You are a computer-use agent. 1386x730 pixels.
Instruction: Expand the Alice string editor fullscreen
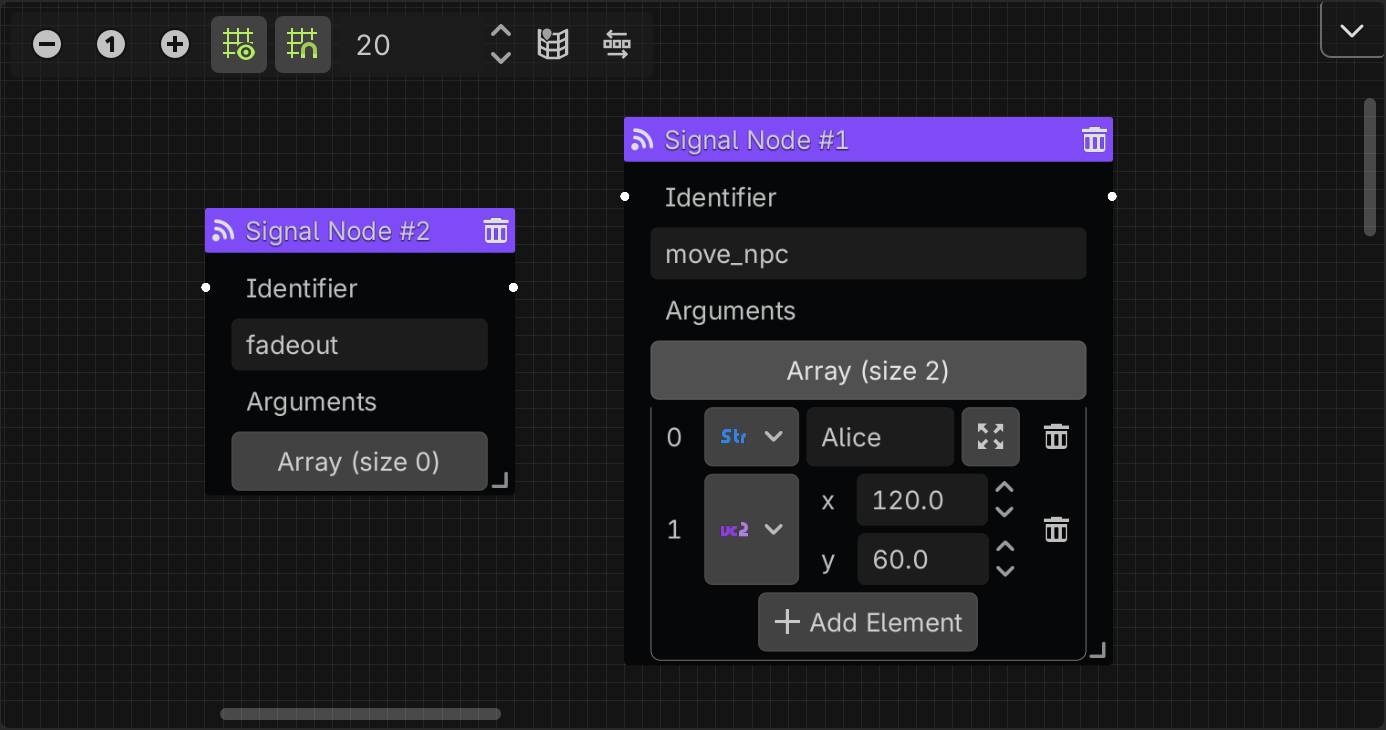point(990,436)
